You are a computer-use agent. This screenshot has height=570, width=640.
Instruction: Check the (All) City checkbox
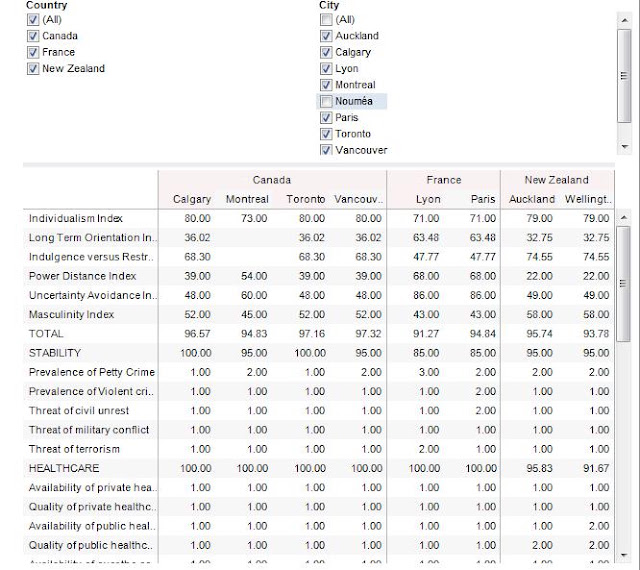(x=326, y=20)
